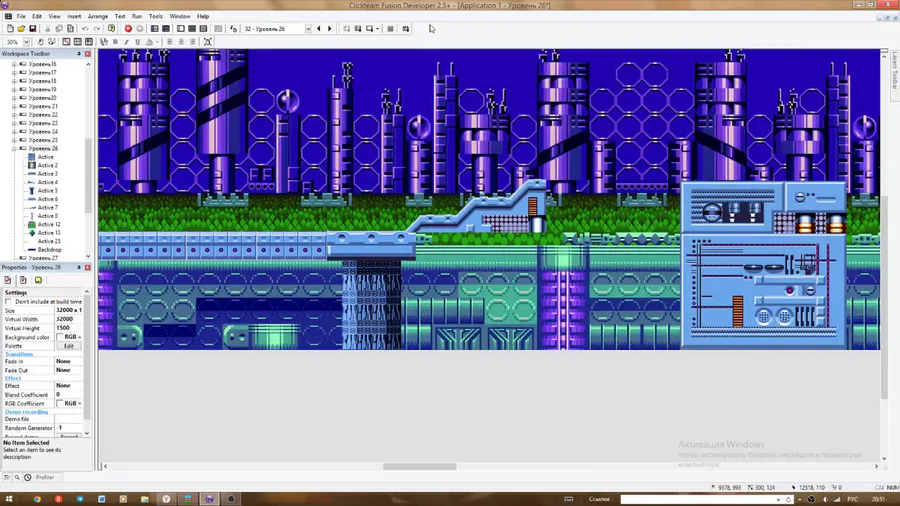Open the Contents help question-mark icon
Screen dimensions: 900x506
(x=111, y=29)
